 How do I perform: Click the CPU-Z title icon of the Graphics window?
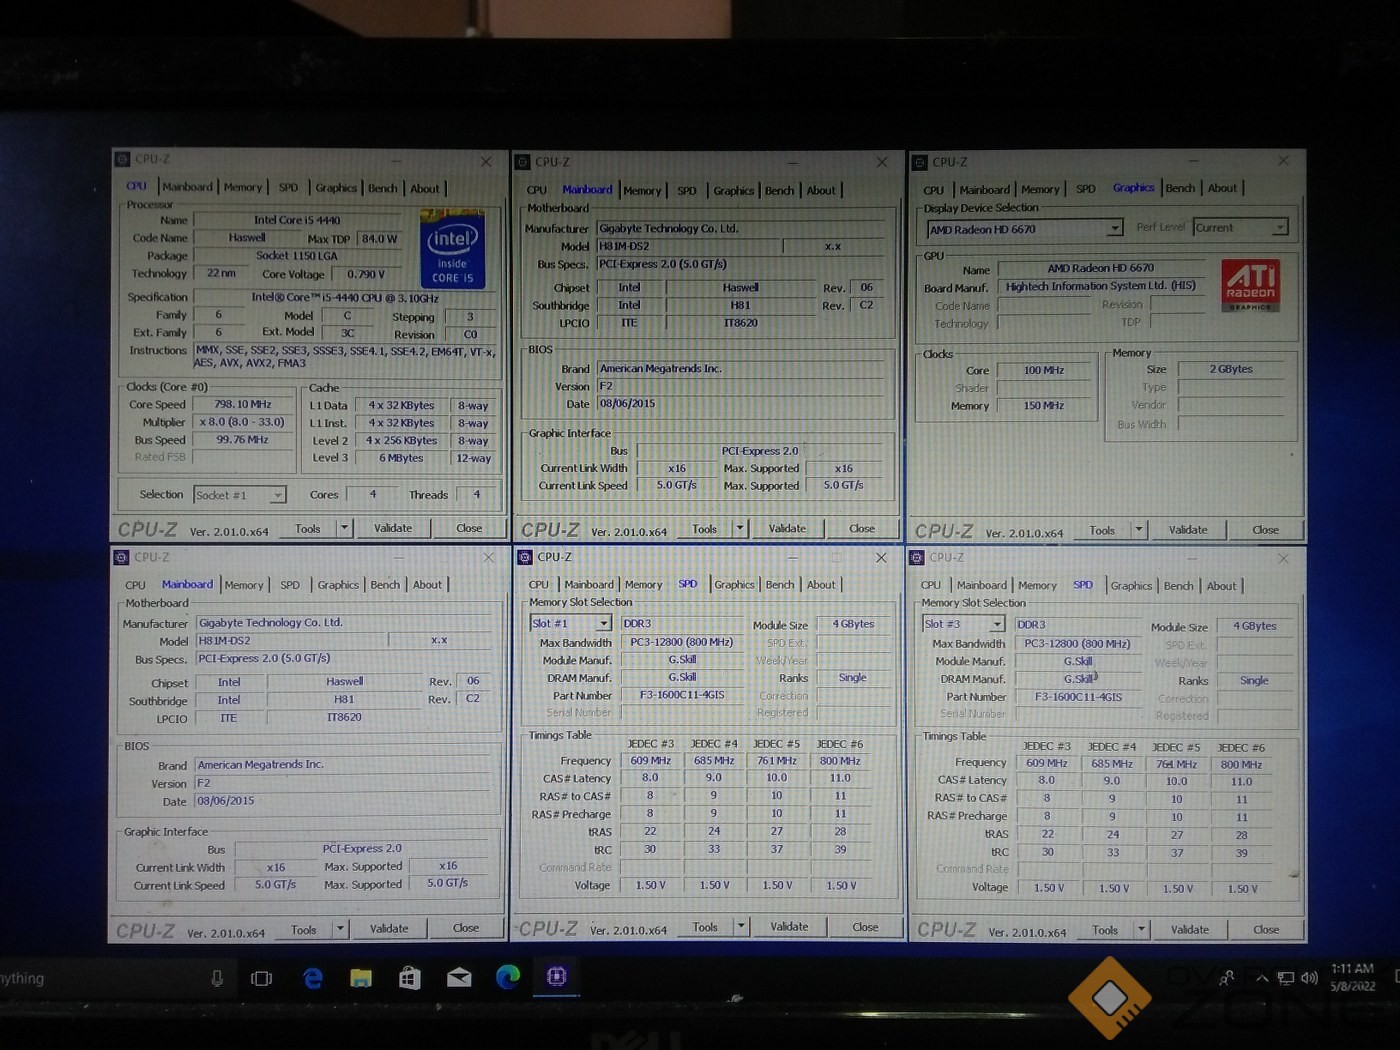920,162
